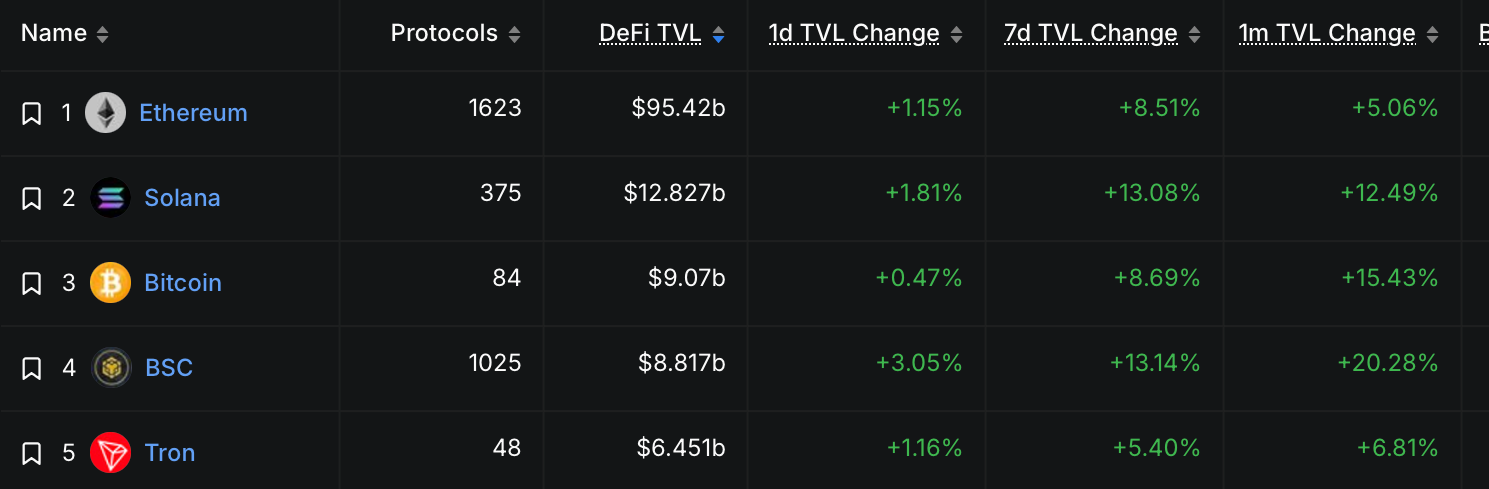Bookmark the Solana chain row

pos(31,198)
